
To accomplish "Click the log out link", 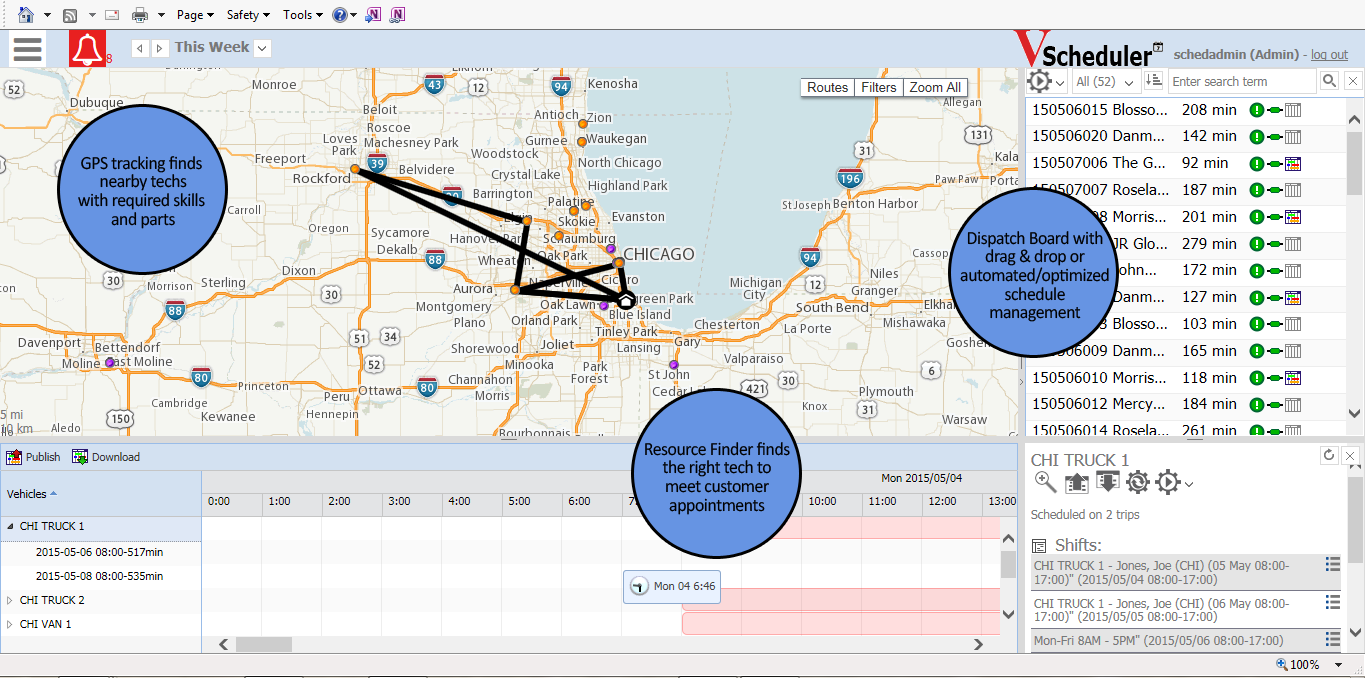I will coord(1329,55).
